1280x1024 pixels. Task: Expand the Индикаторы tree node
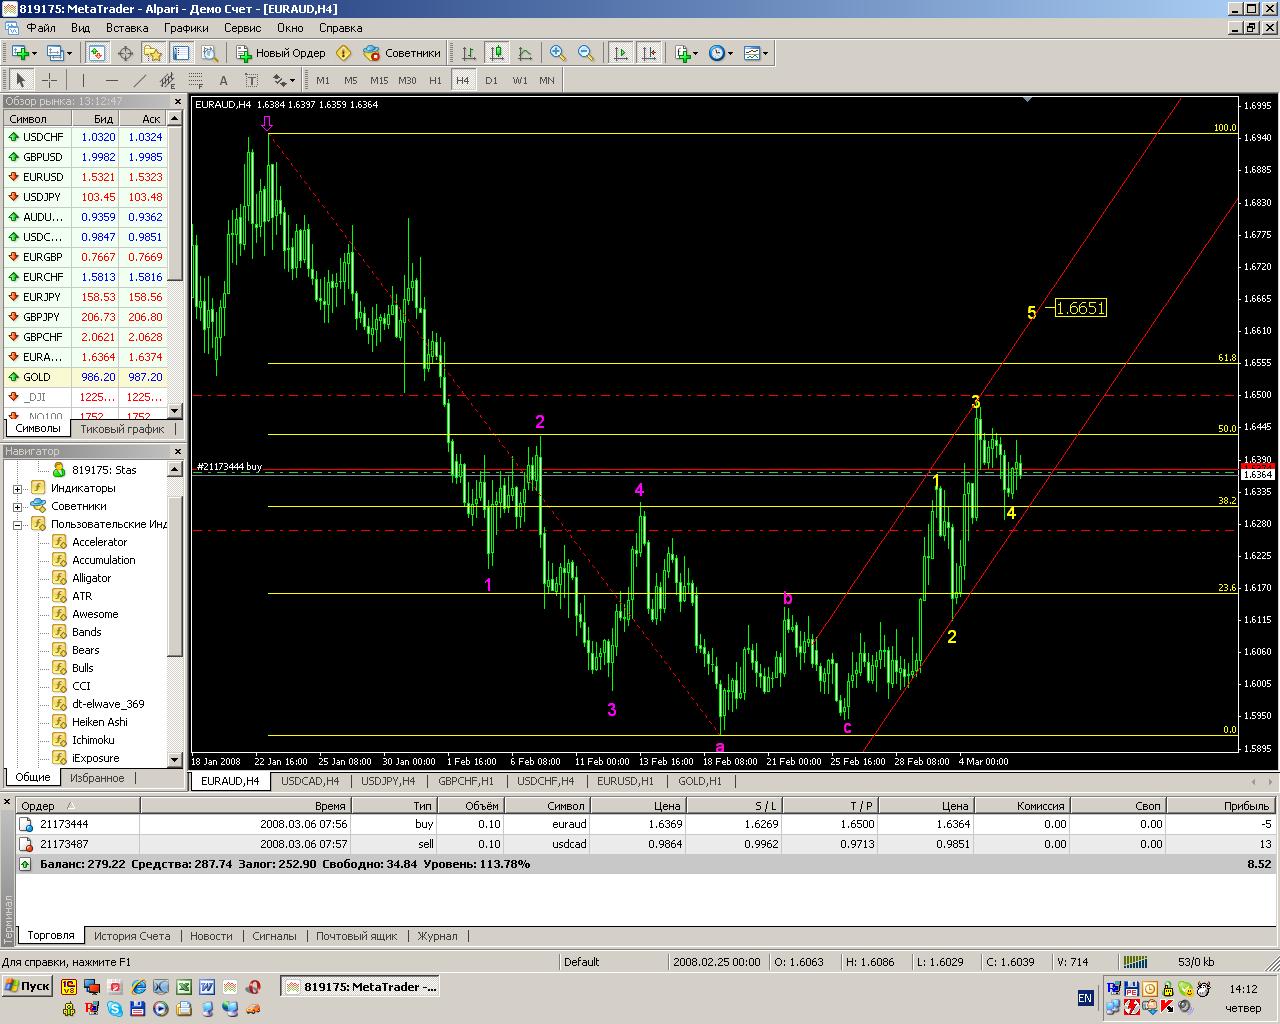(17, 489)
